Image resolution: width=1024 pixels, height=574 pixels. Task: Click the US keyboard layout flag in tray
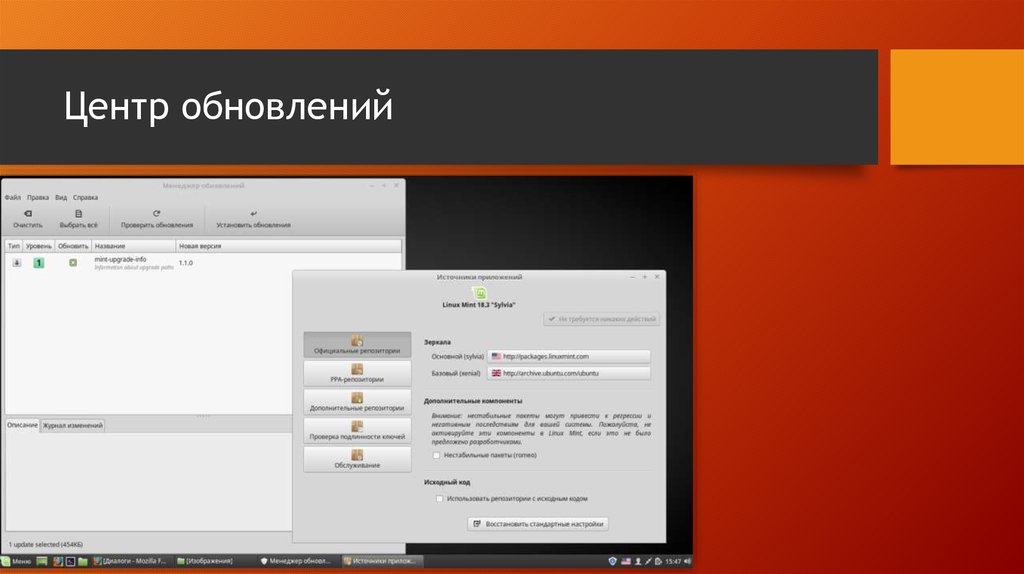626,561
